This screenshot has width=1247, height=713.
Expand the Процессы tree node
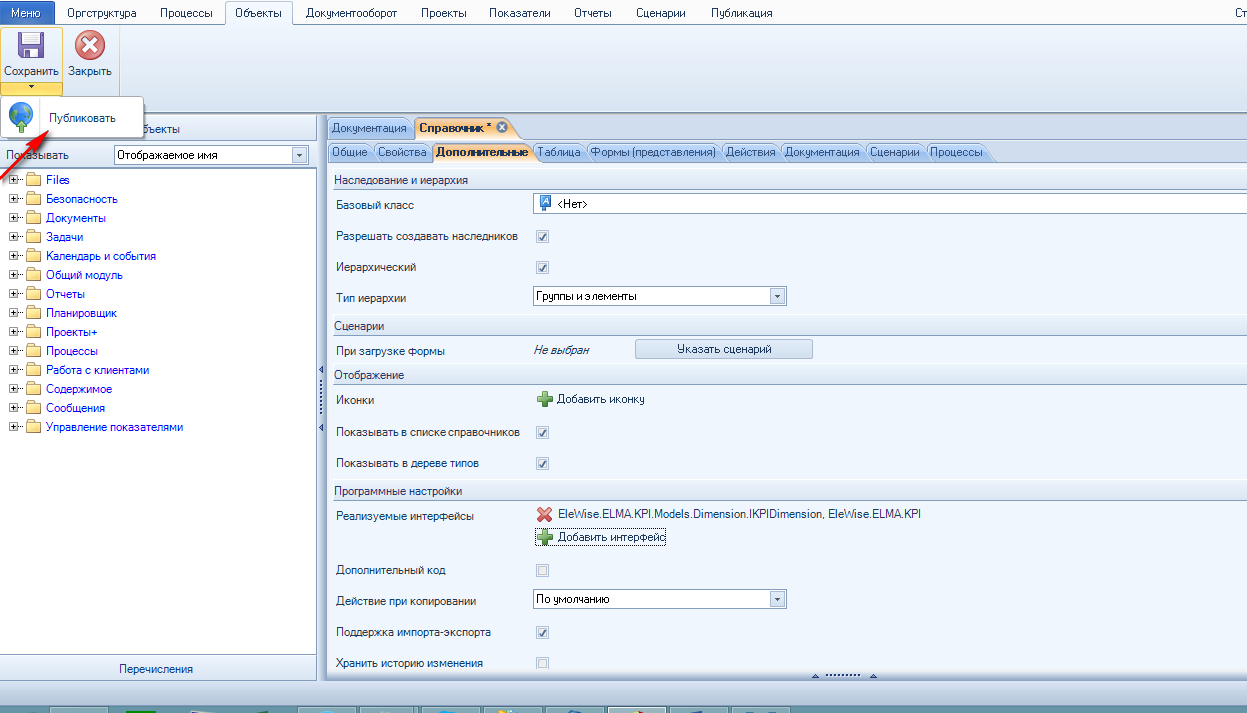click(14, 351)
